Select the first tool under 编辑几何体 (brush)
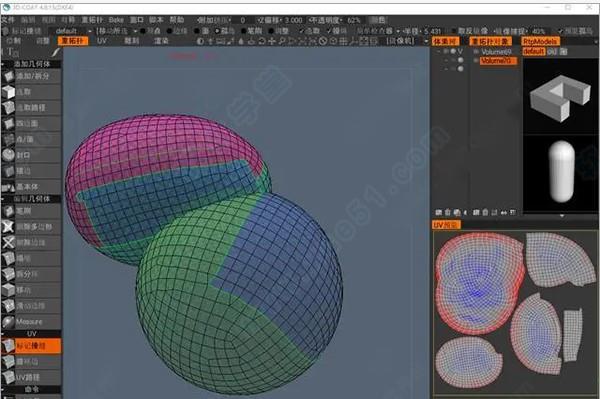 [x=31, y=211]
